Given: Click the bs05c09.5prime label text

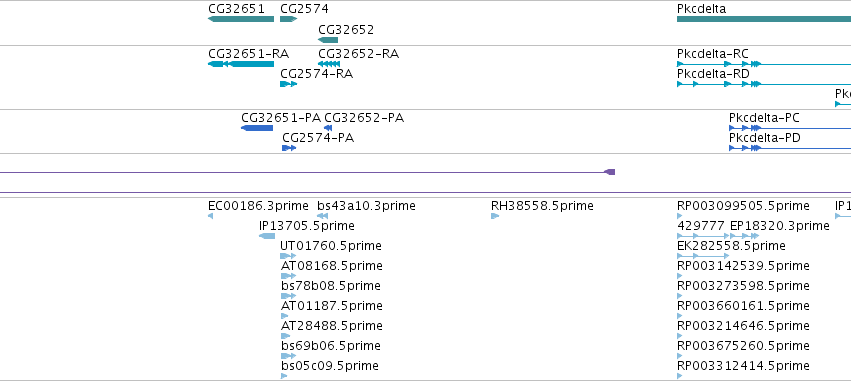Looking at the screenshot, I should (329, 365).
